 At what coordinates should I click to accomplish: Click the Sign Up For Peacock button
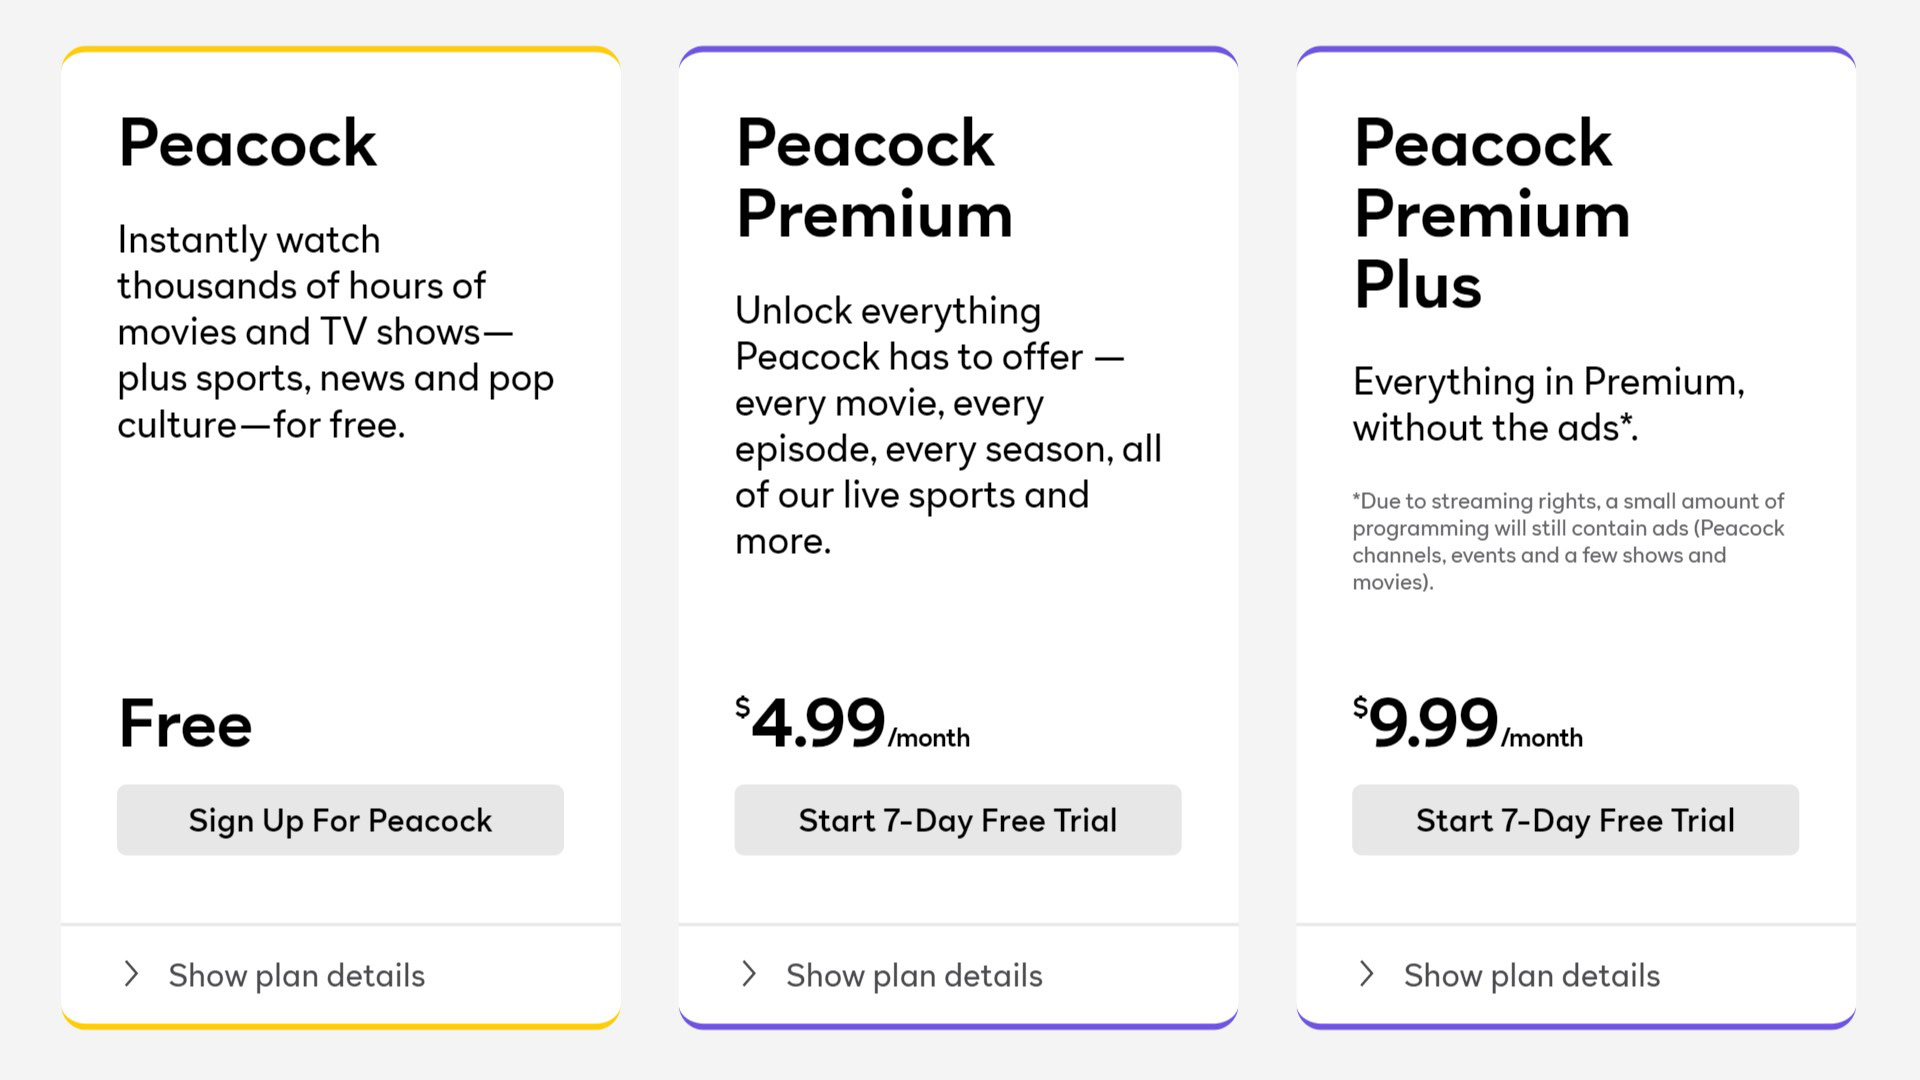(340, 820)
